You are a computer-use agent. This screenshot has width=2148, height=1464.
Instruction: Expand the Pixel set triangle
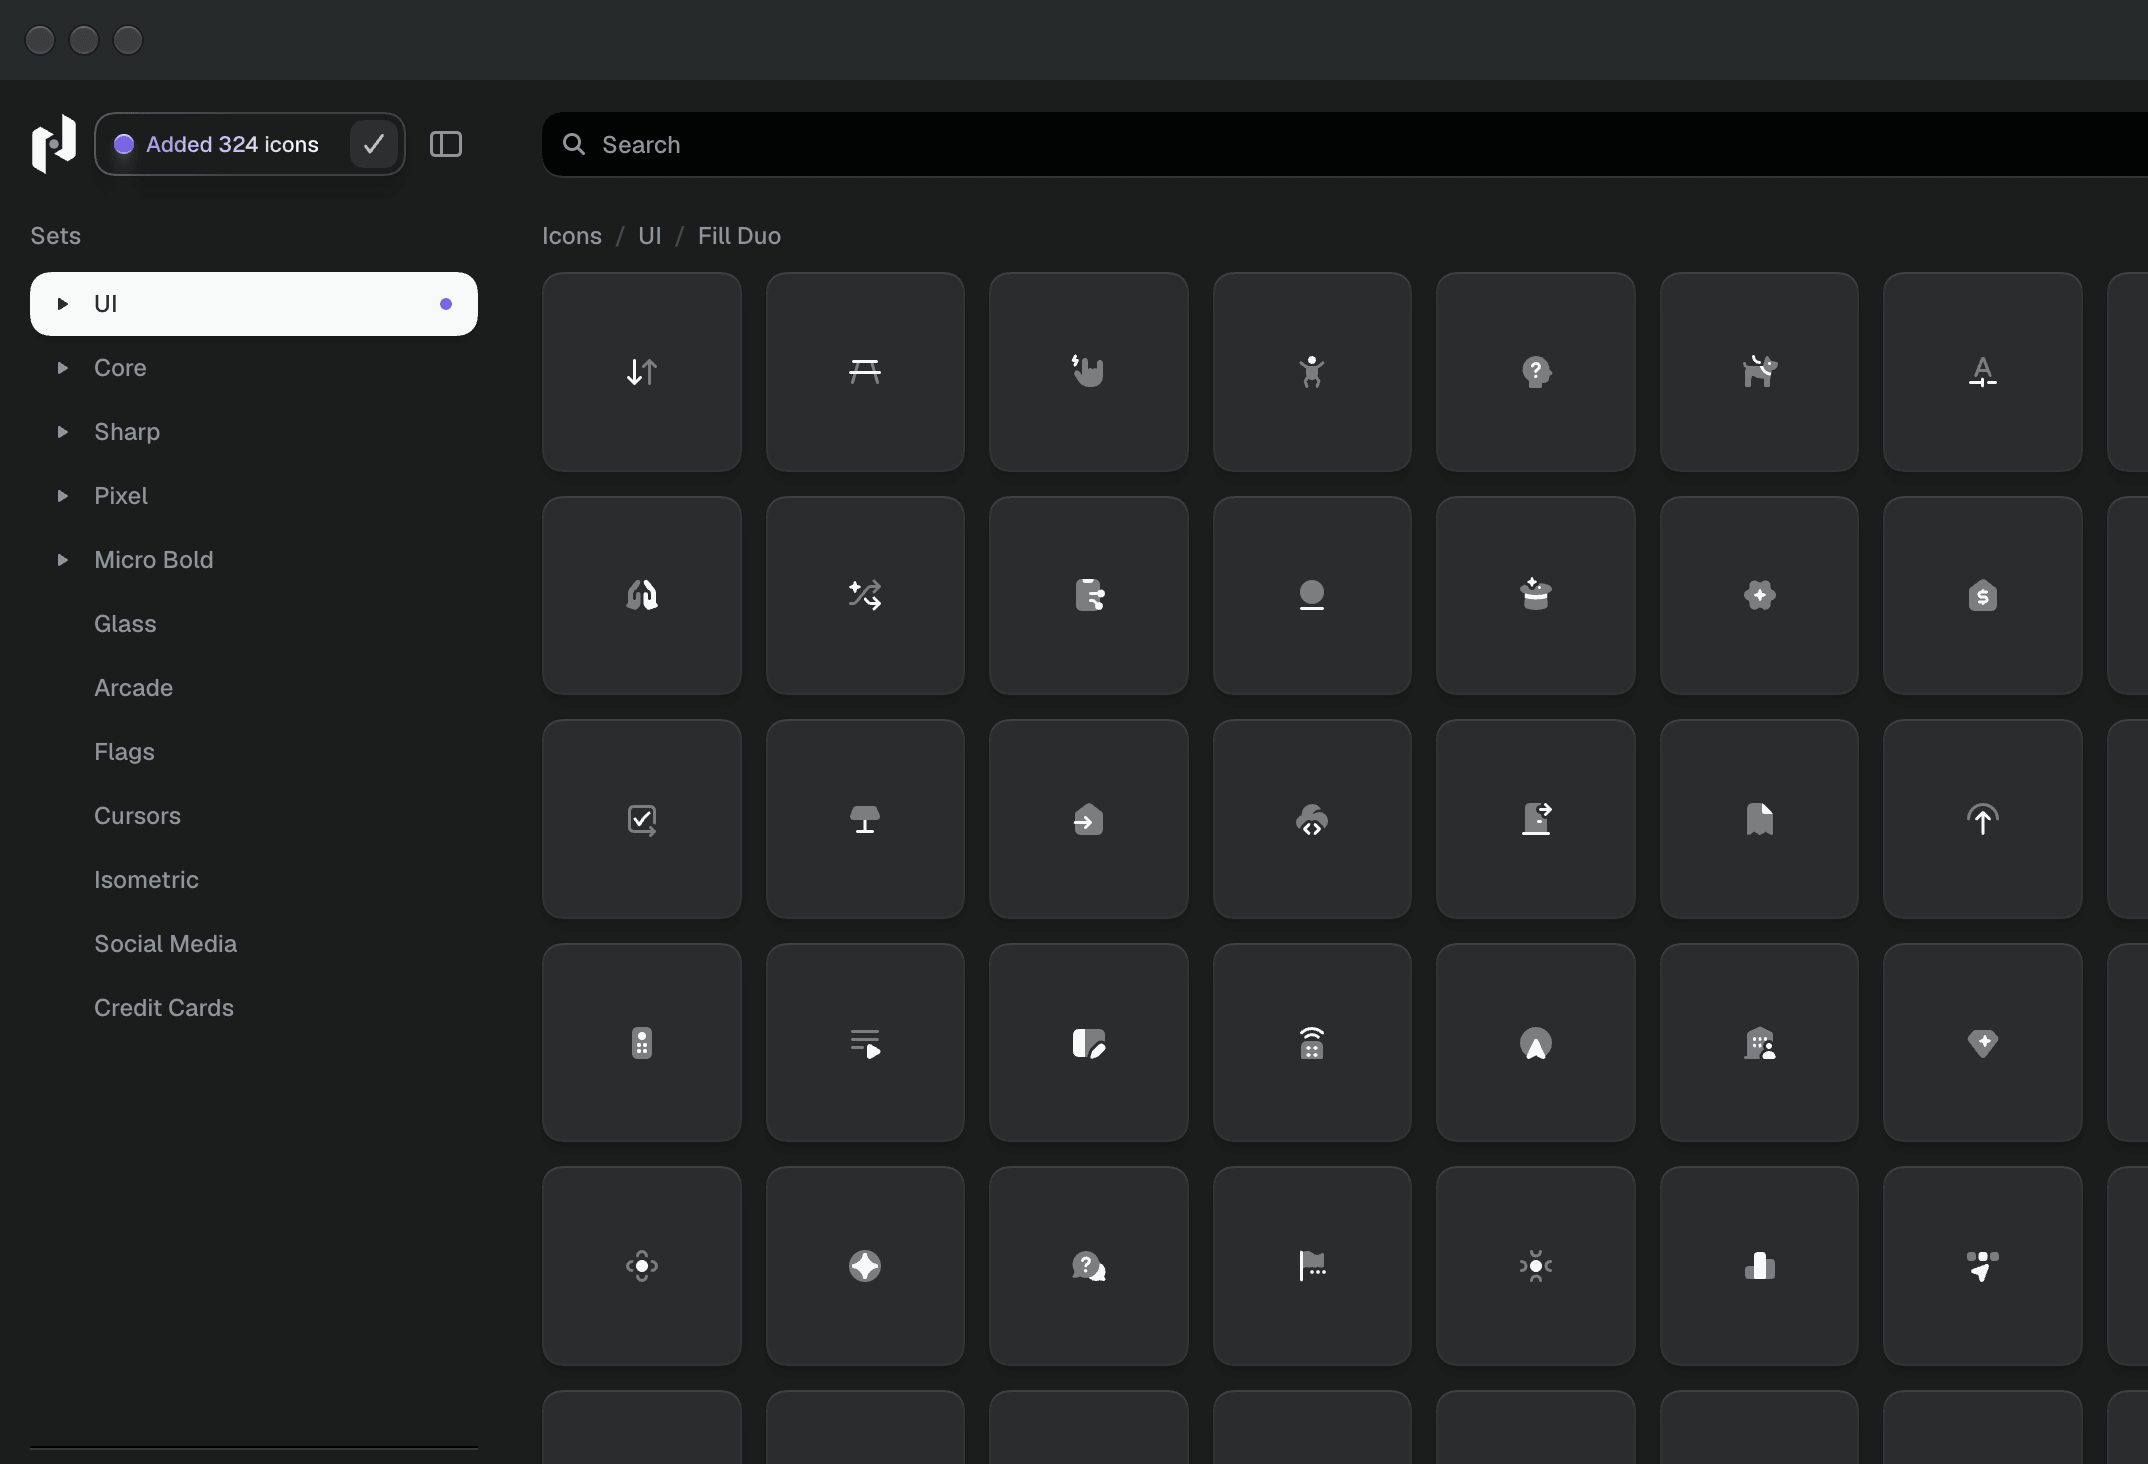pos(62,496)
